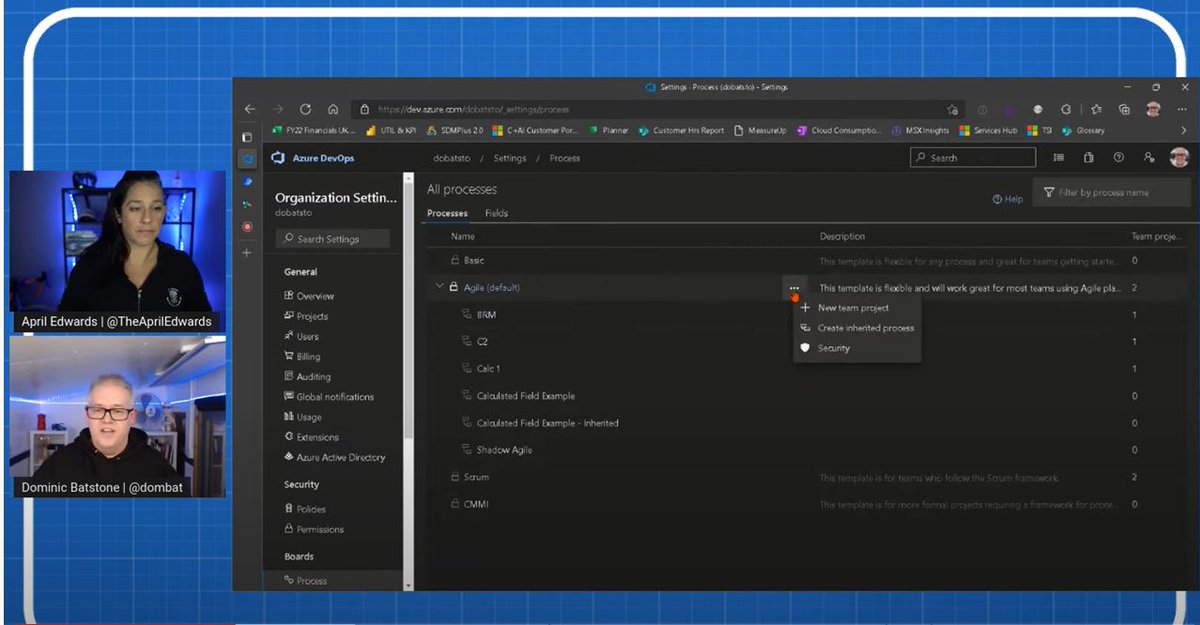This screenshot has height=625, width=1200.
Task: Open the Permissions security page
Action: coord(314,529)
